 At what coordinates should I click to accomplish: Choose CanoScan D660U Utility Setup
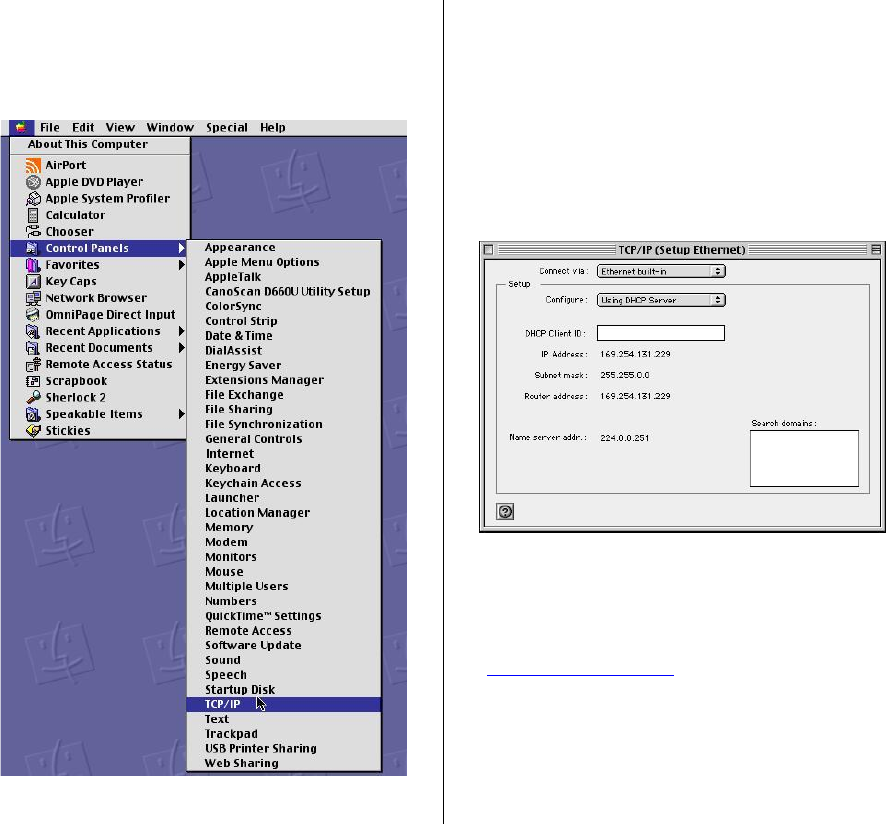pos(284,292)
